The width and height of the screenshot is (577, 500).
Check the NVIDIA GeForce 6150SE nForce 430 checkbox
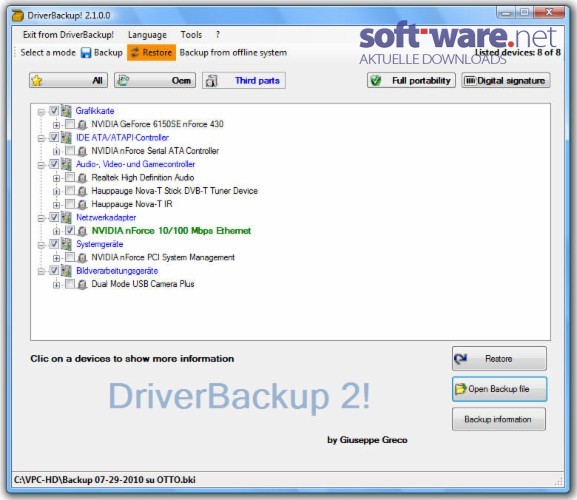[x=70, y=124]
